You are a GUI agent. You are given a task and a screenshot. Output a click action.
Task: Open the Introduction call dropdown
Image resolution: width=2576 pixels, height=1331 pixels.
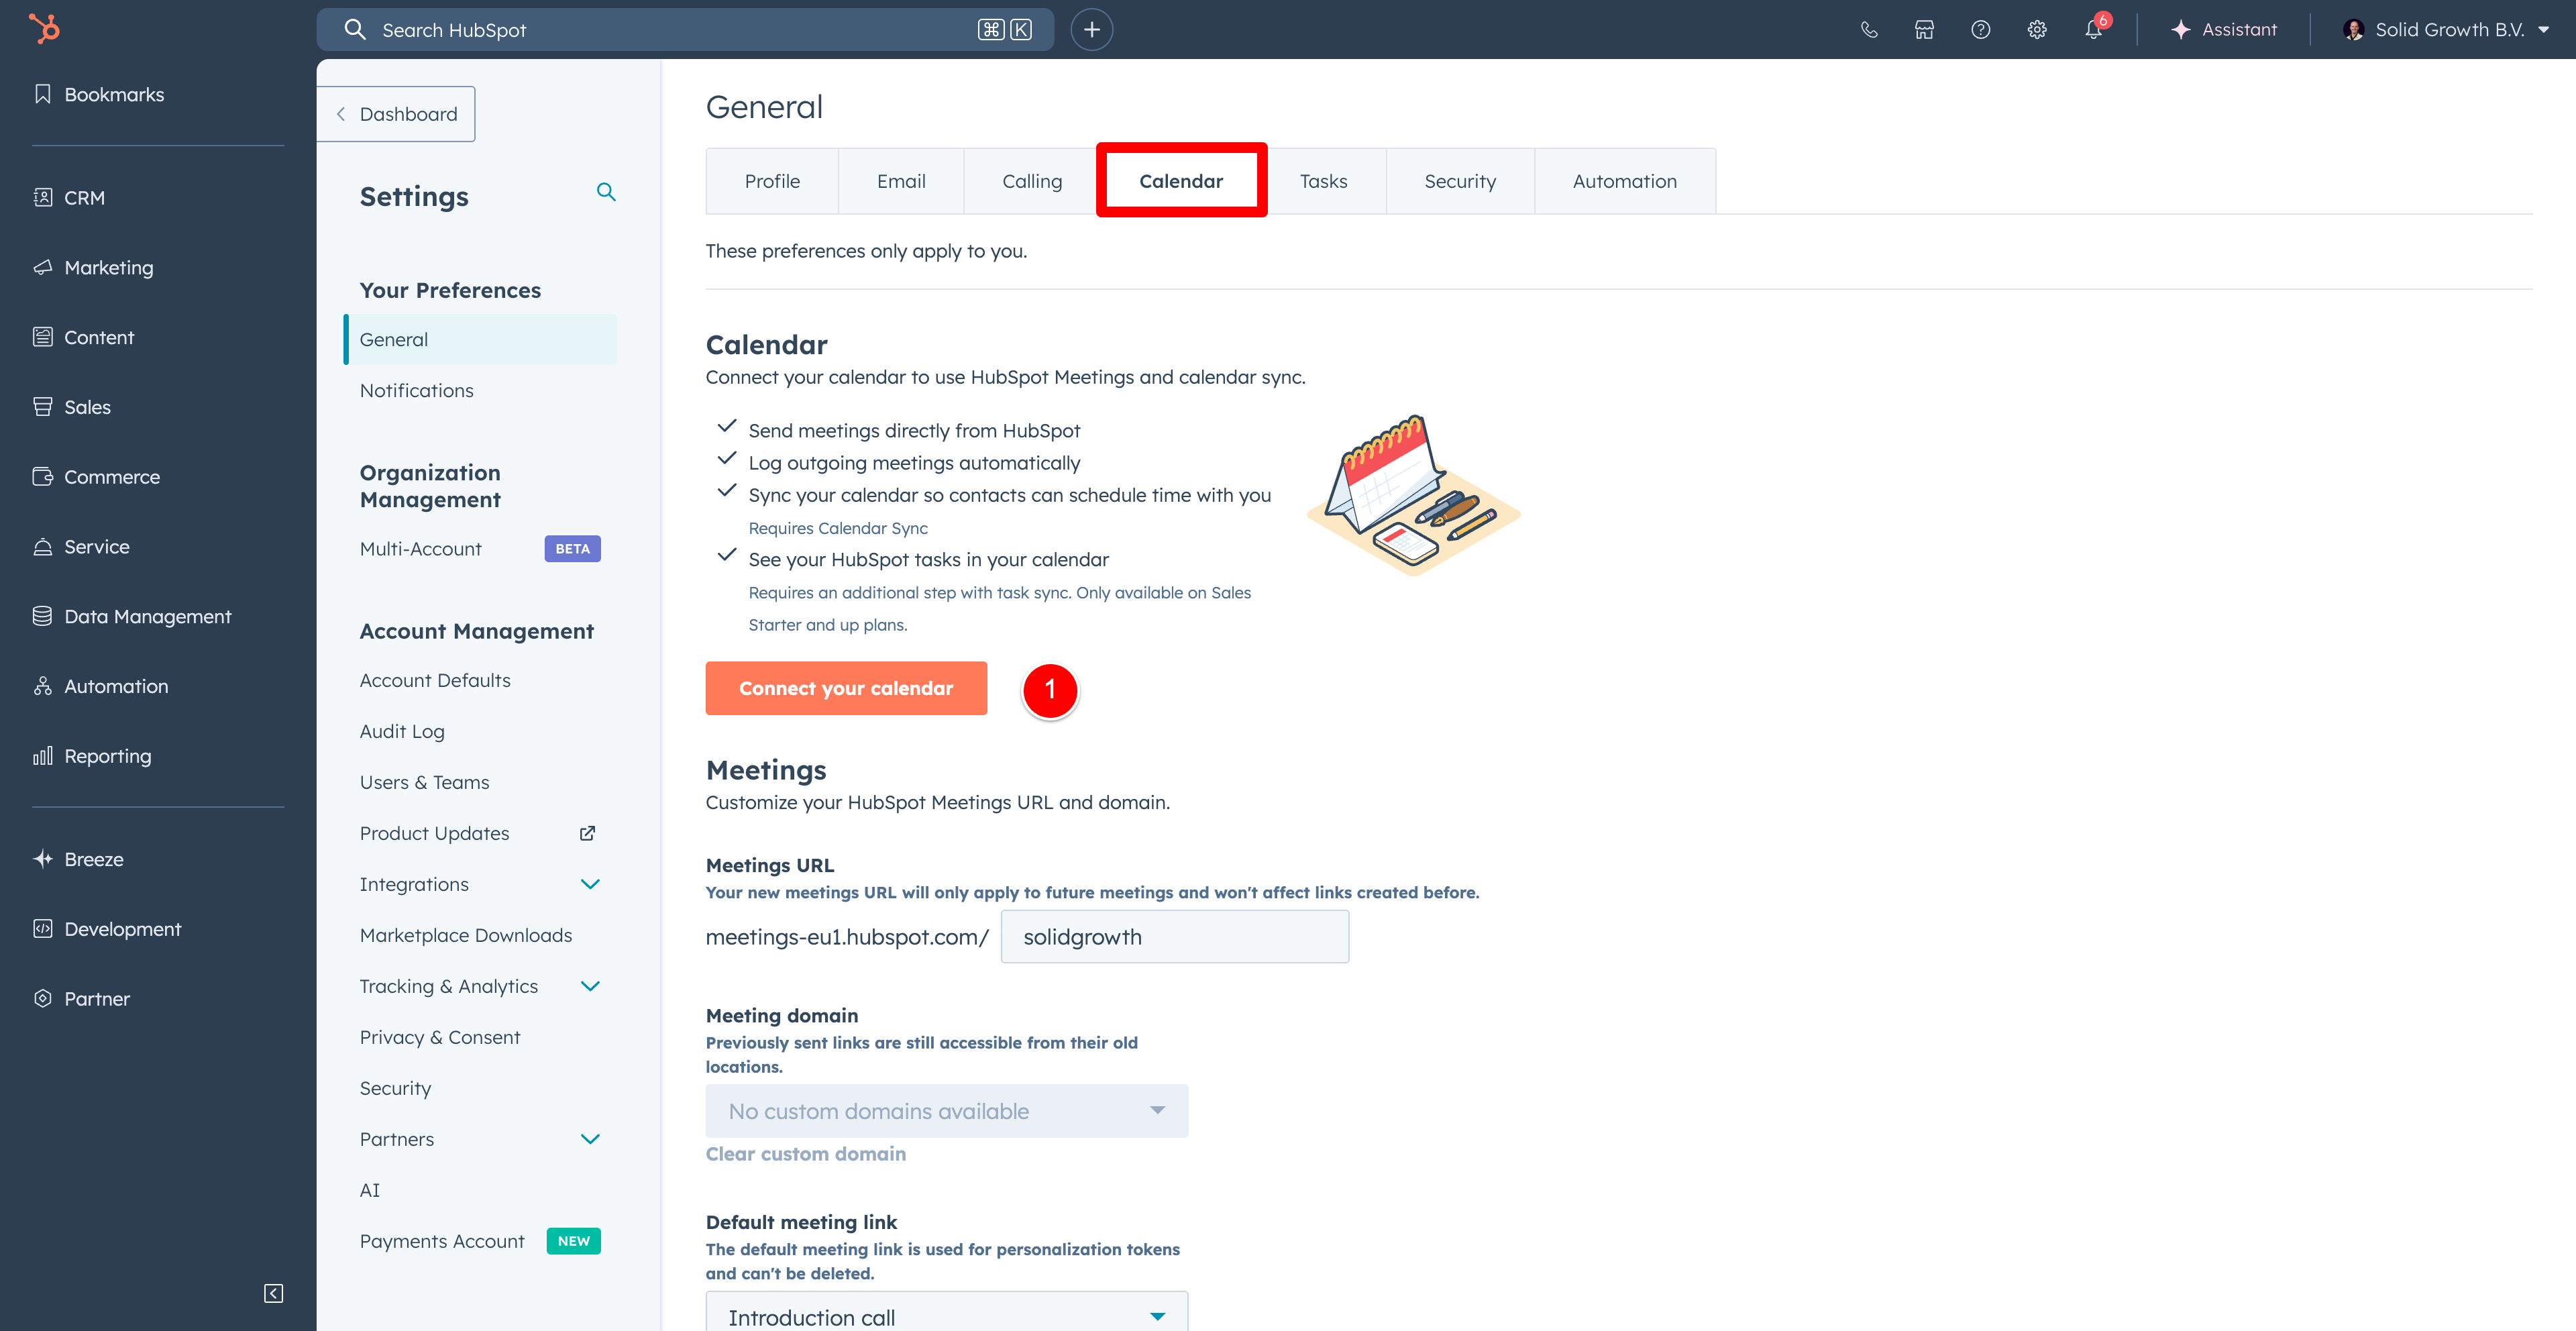click(x=946, y=1316)
